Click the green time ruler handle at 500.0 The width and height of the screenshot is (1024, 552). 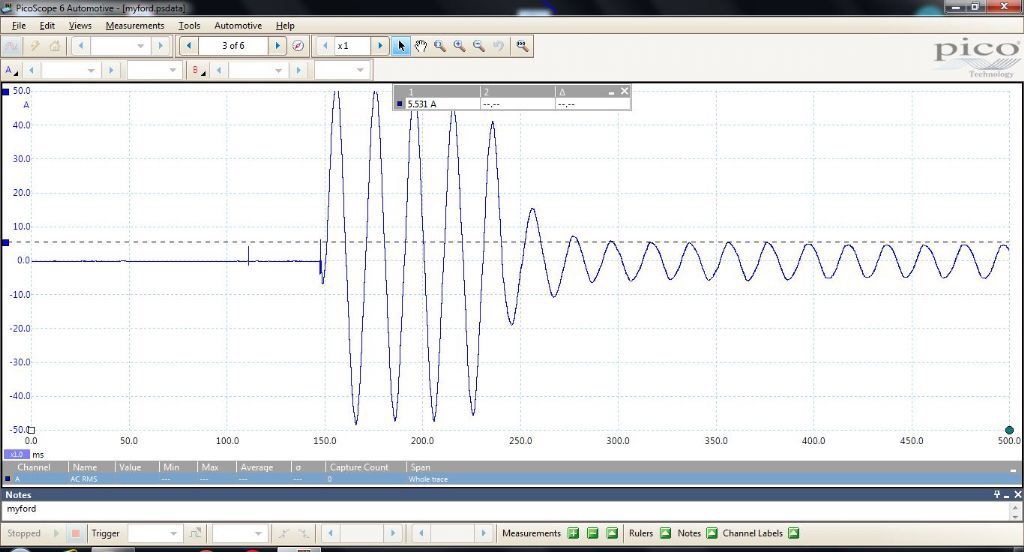[1009, 430]
